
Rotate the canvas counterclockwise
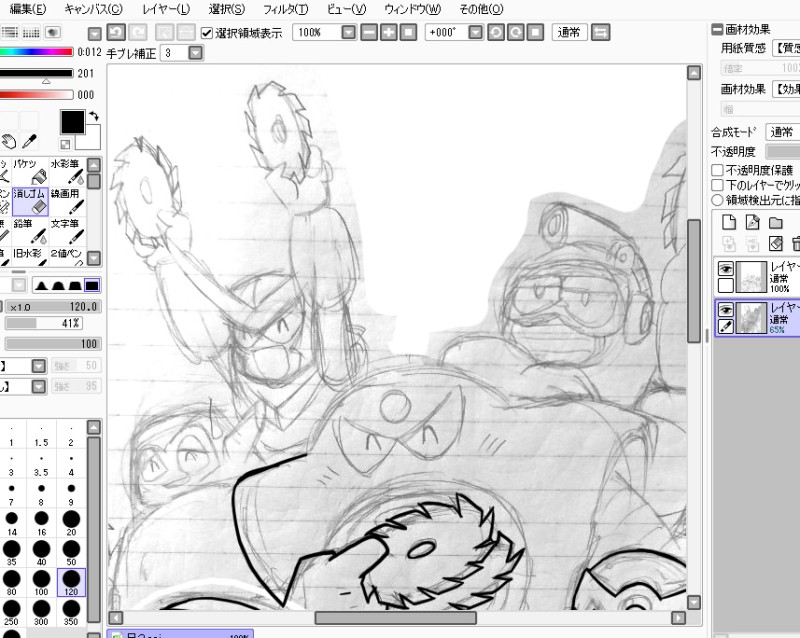coord(496,33)
